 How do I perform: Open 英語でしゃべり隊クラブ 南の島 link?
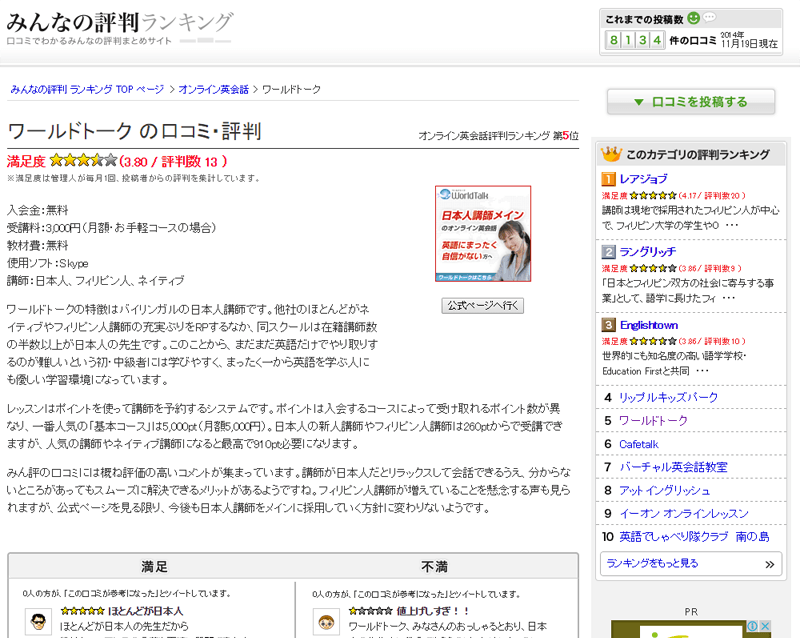pos(694,536)
